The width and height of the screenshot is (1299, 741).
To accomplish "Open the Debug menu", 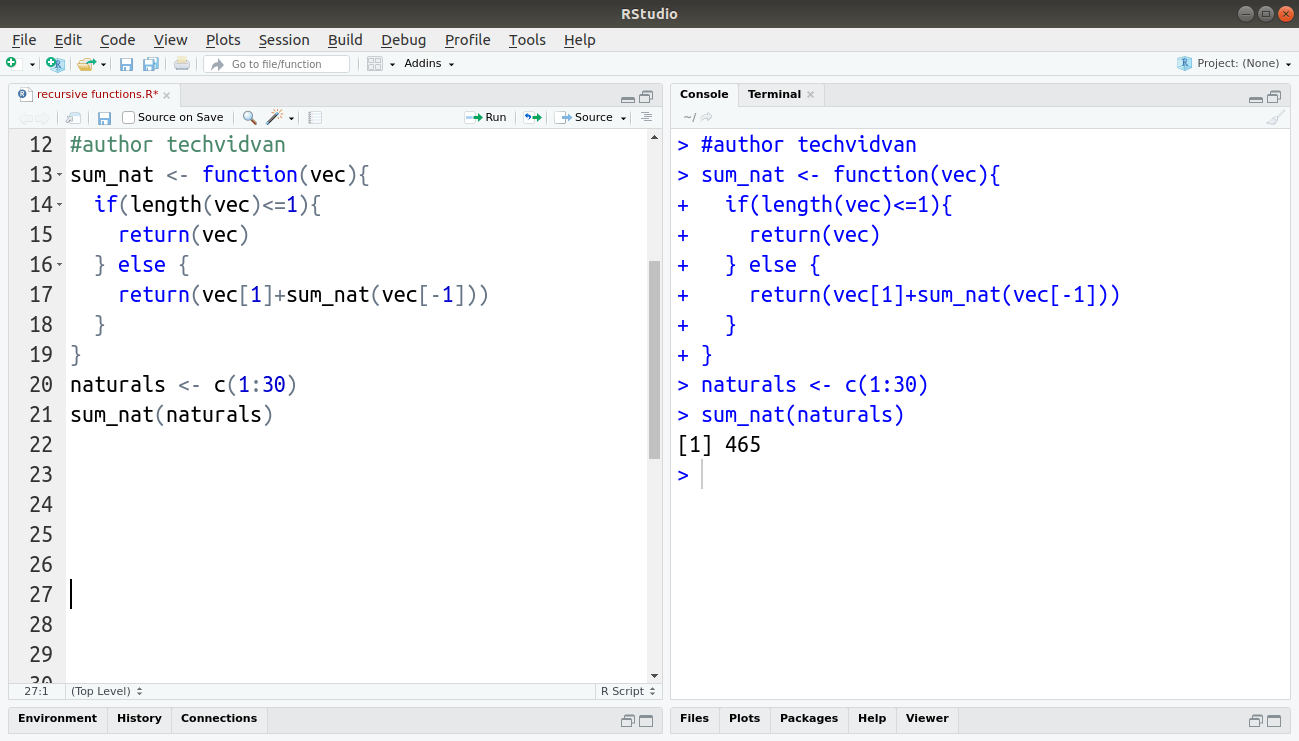I will pyautogui.click(x=403, y=40).
